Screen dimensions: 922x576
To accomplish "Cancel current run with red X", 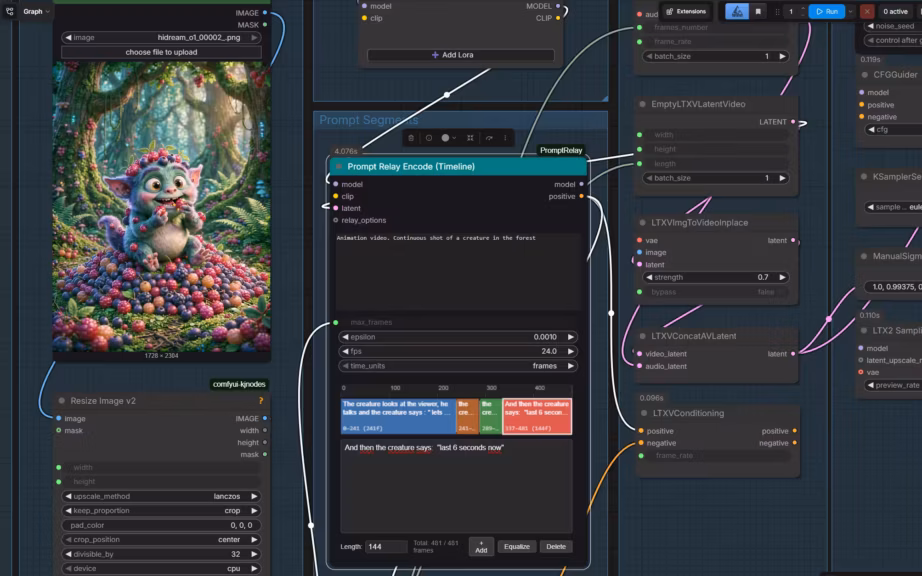I will [867, 11].
